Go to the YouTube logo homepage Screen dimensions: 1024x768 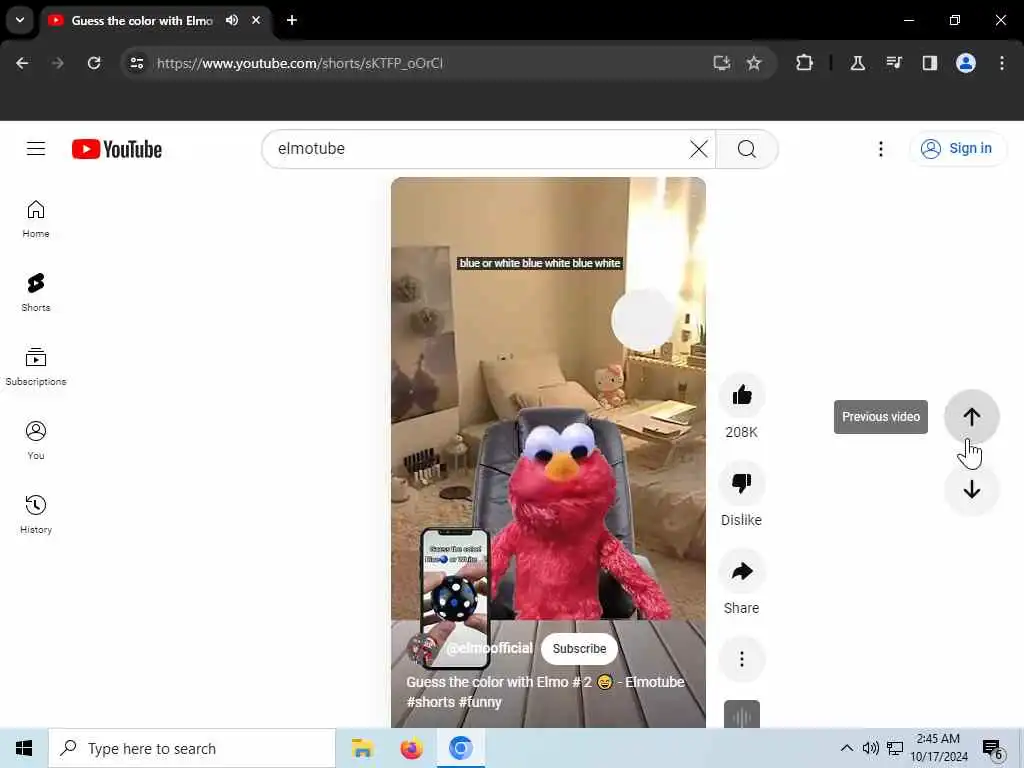click(117, 149)
